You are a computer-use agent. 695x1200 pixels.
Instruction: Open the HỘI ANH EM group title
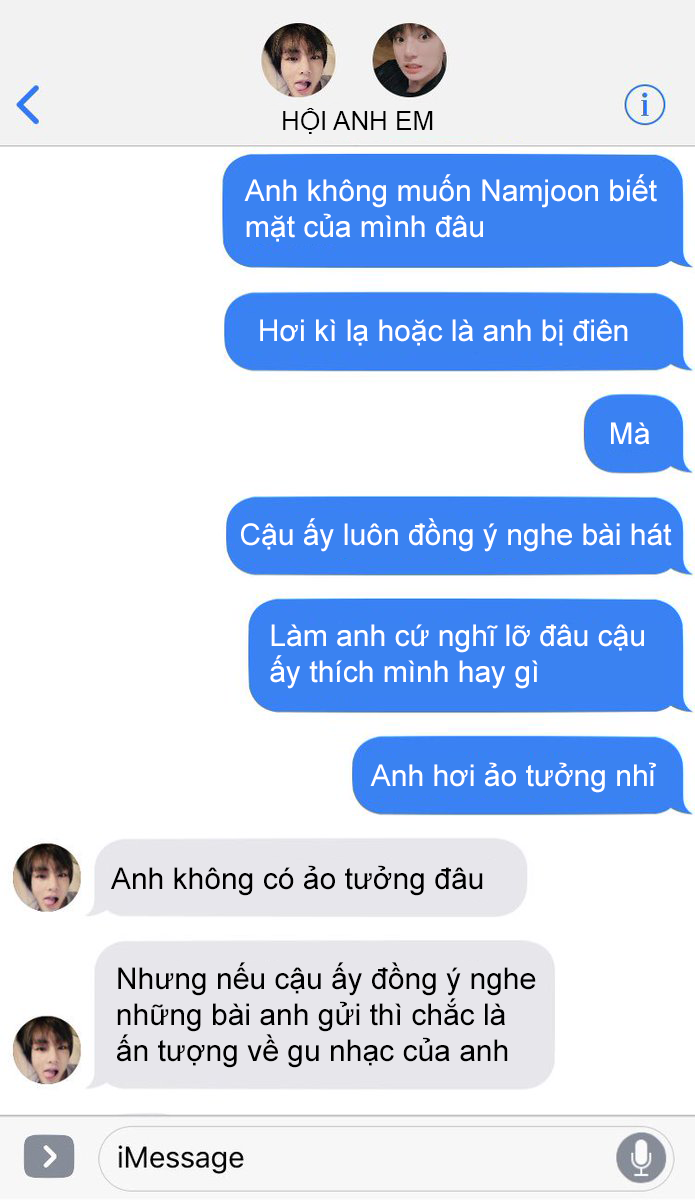[358, 122]
